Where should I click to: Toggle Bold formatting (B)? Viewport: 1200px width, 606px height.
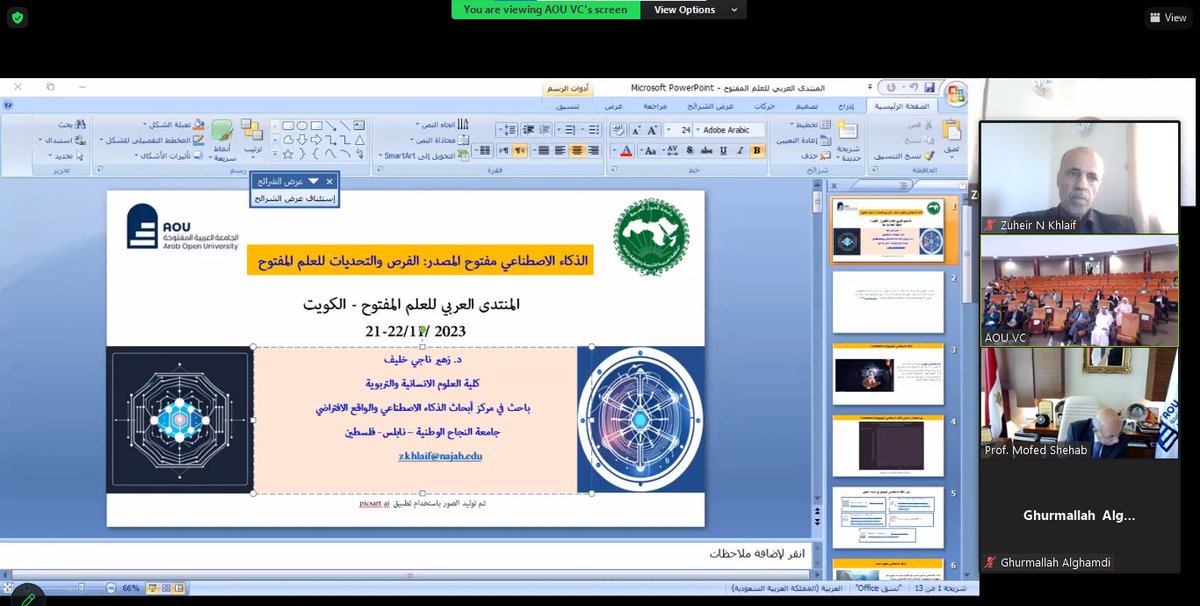coord(755,150)
